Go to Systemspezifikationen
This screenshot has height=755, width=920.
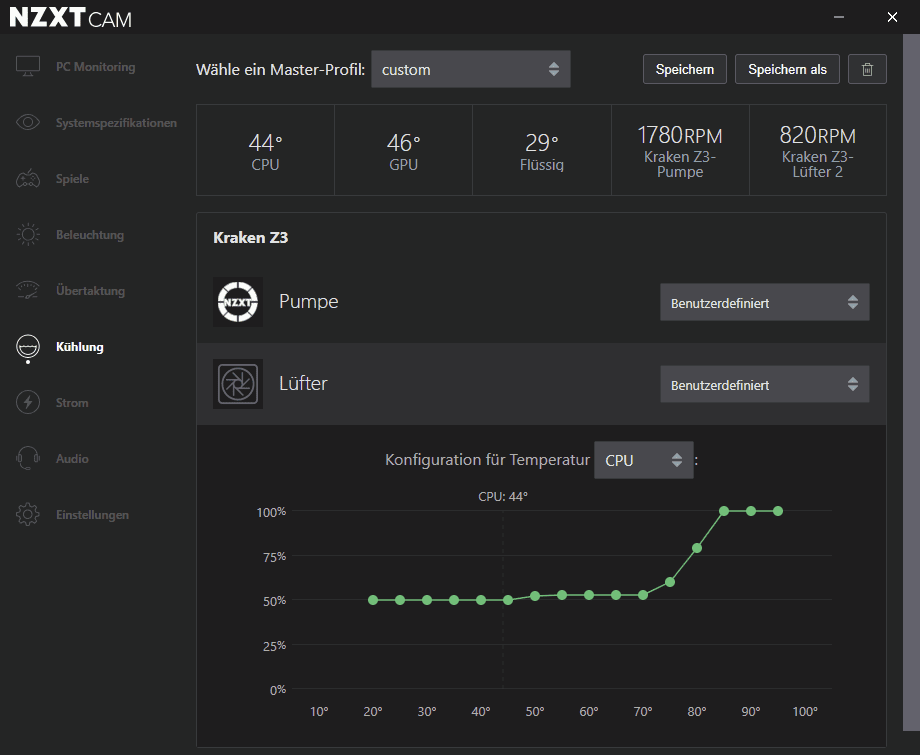point(116,123)
